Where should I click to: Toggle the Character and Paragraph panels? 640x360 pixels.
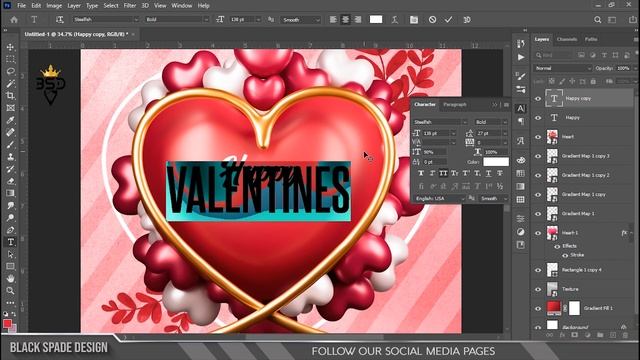pos(414,20)
